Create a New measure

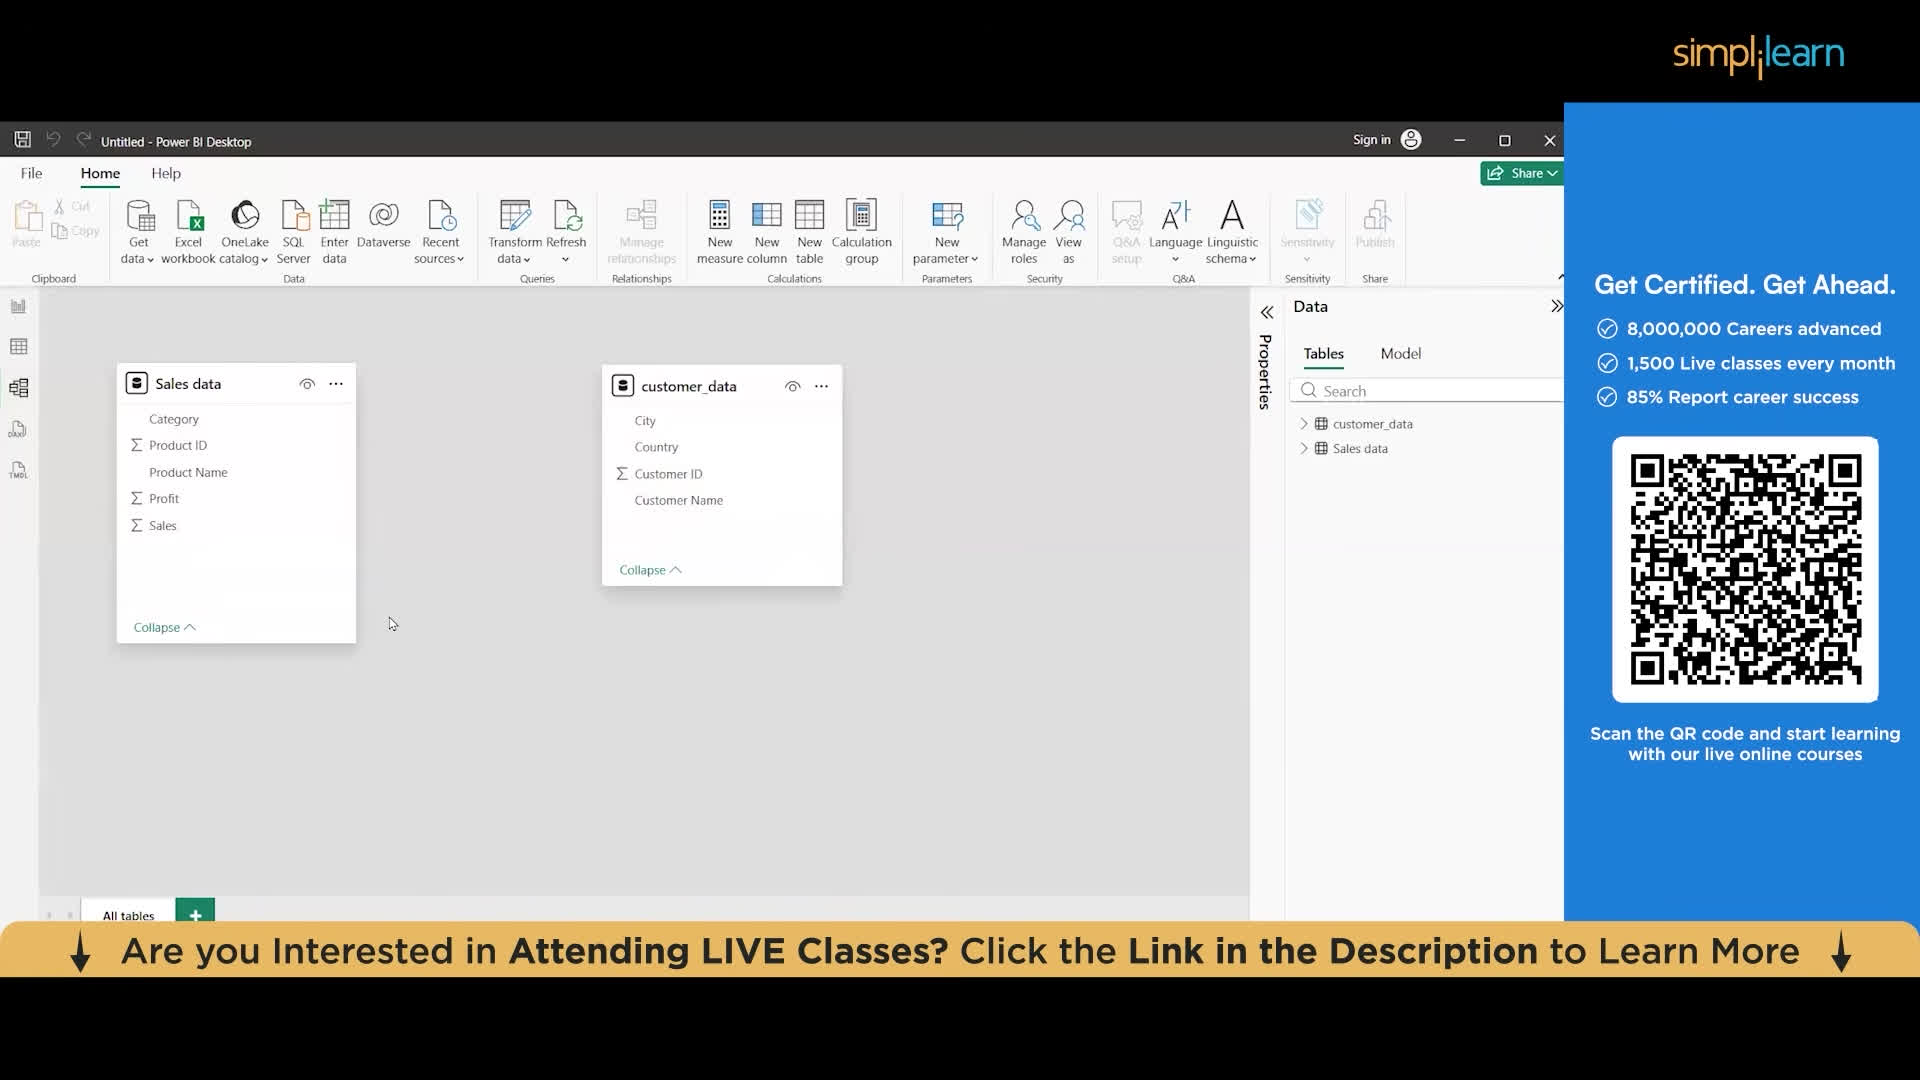(720, 232)
